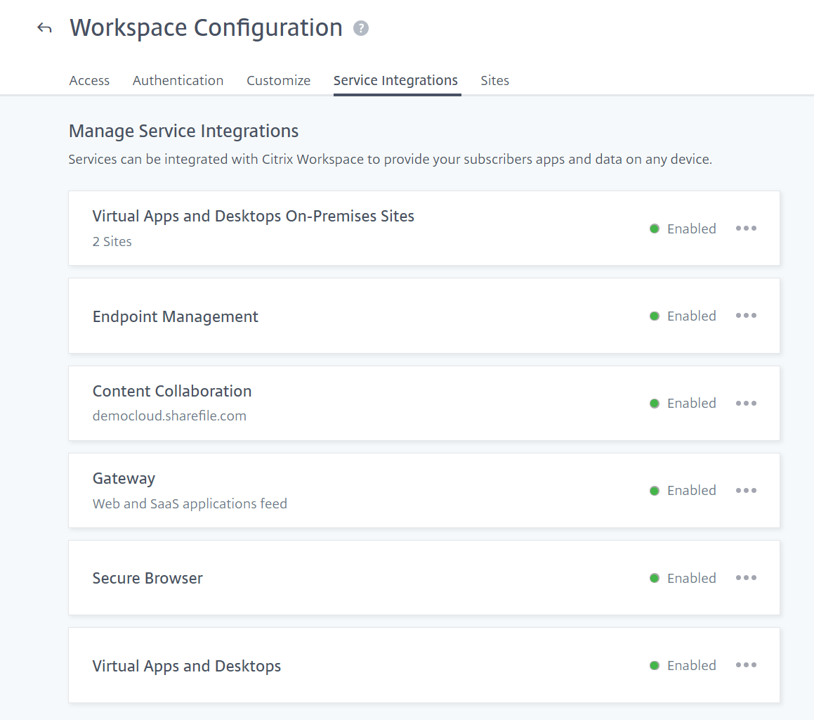This screenshot has height=720, width=814.
Task: Open Endpoint Management ellipsis menu
Action: [746, 316]
